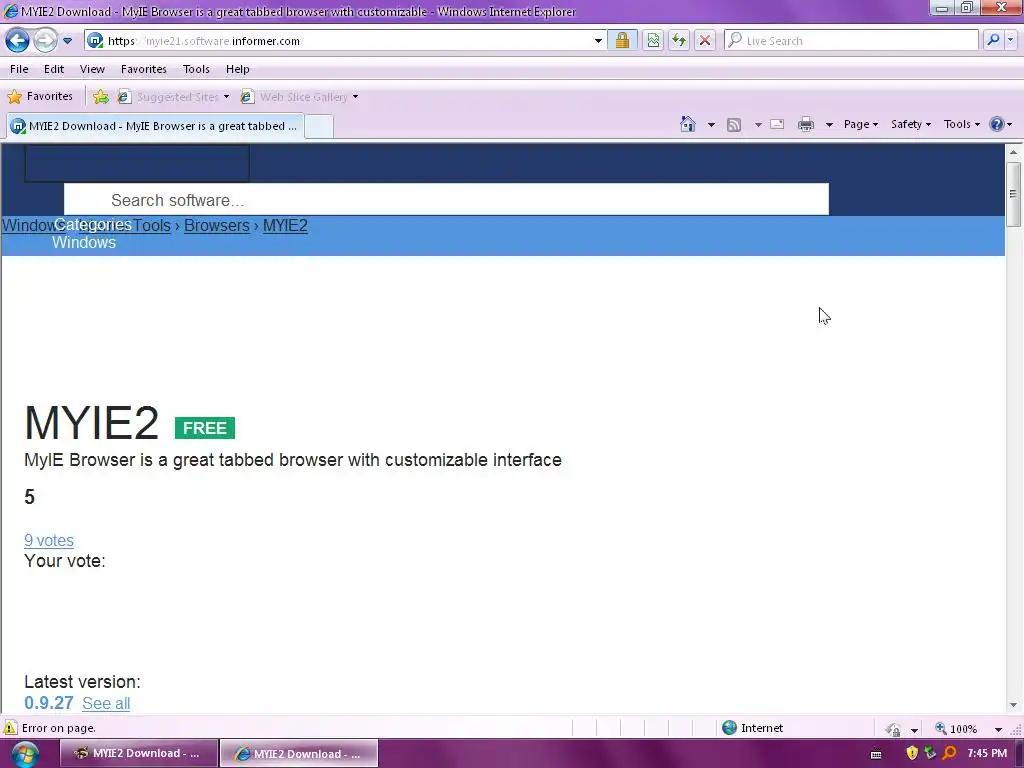Screen dimensions: 1024x768
Task: Click the Read Mail envelope icon
Action: [777, 124]
